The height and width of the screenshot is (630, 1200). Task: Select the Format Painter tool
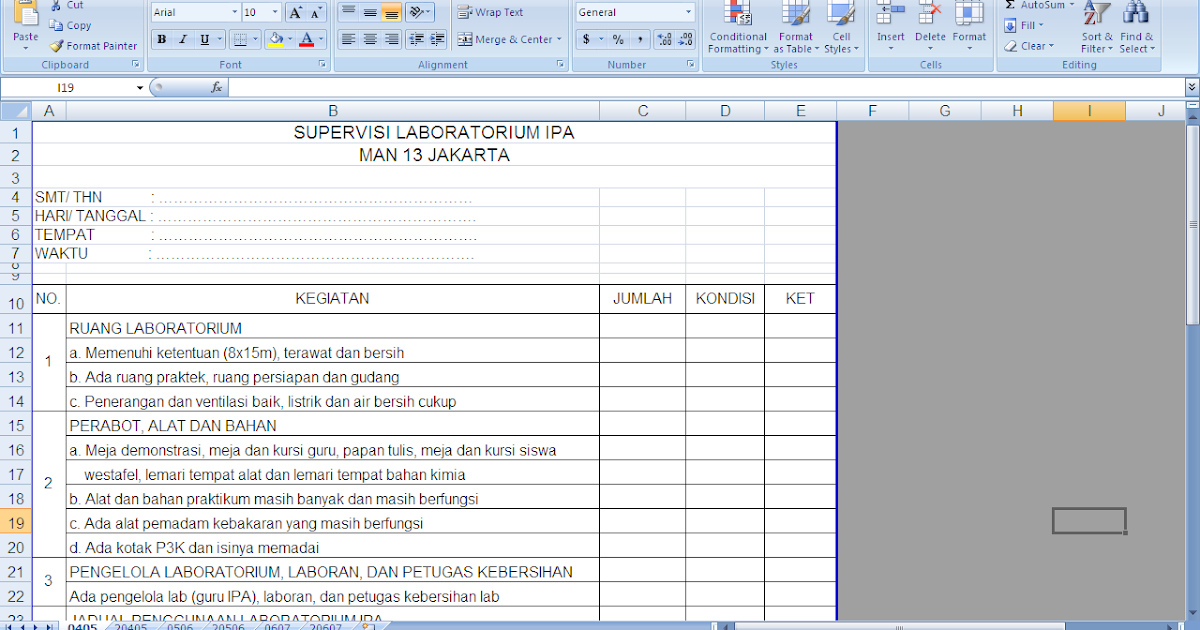pyautogui.click(x=93, y=45)
